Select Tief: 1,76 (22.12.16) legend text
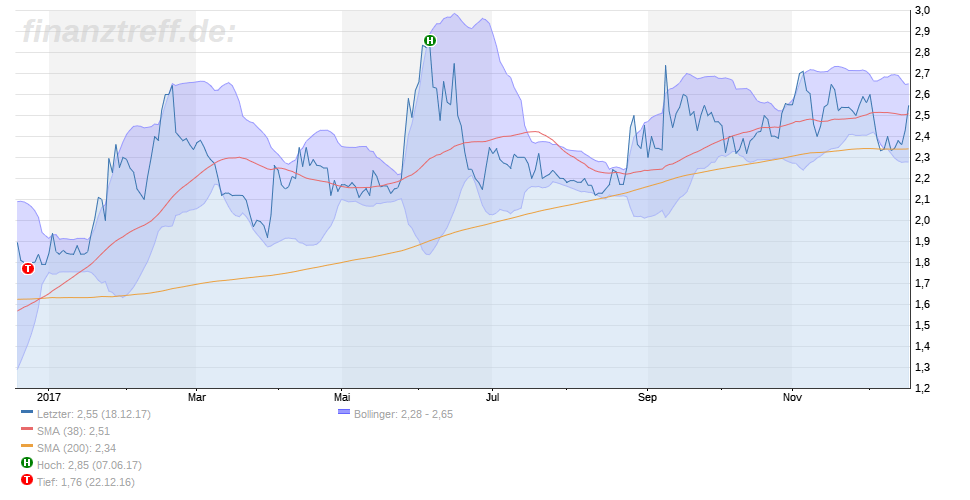The width and height of the screenshot is (970, 500). tap(85, 481)
